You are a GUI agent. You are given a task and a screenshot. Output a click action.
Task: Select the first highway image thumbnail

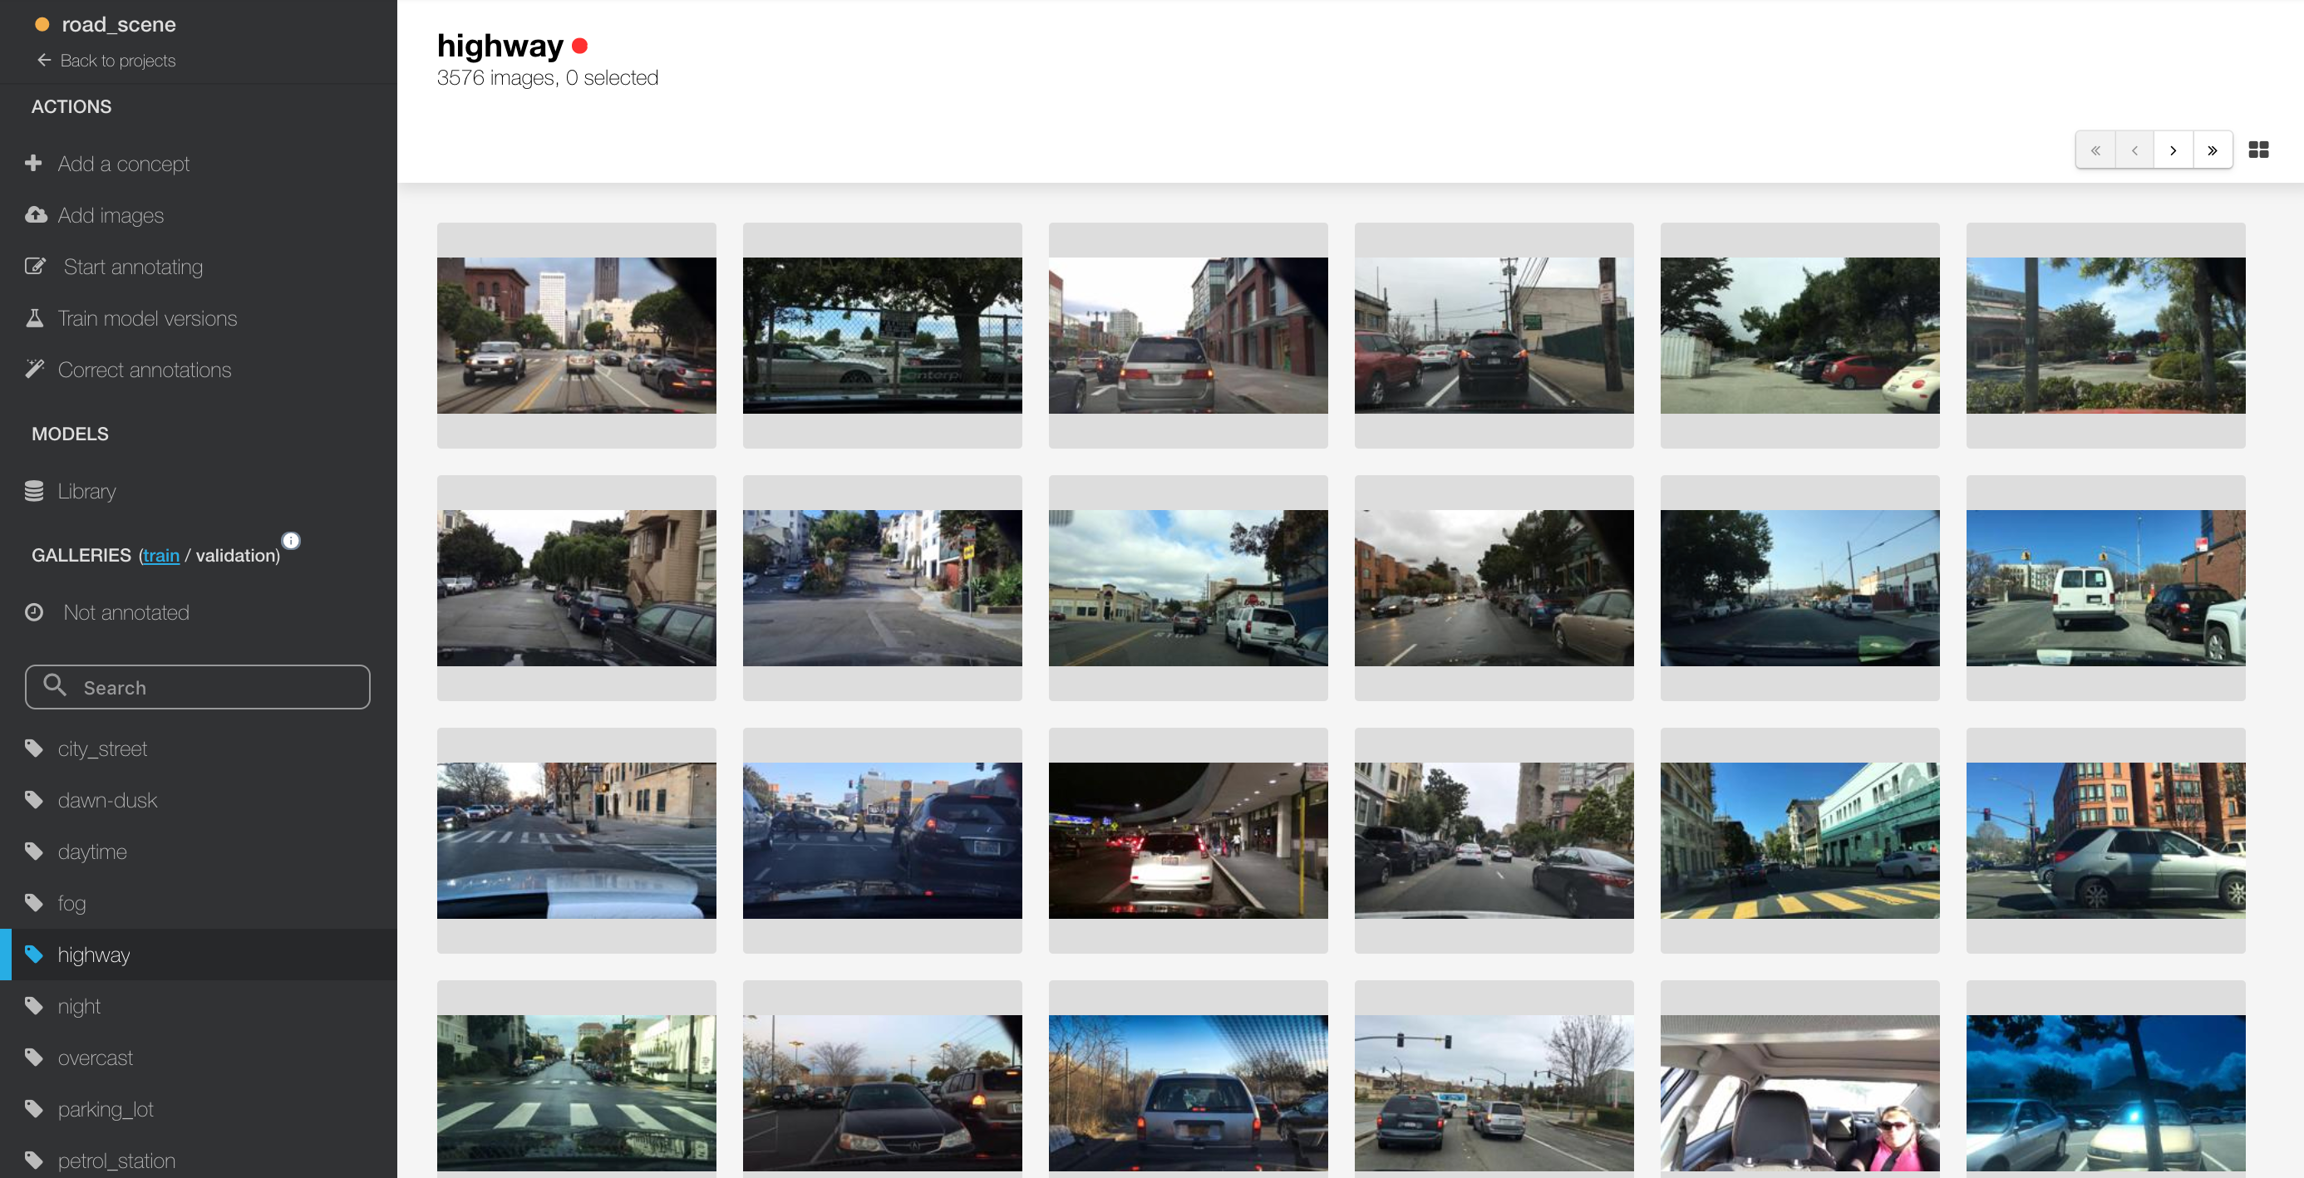(576, 335)
